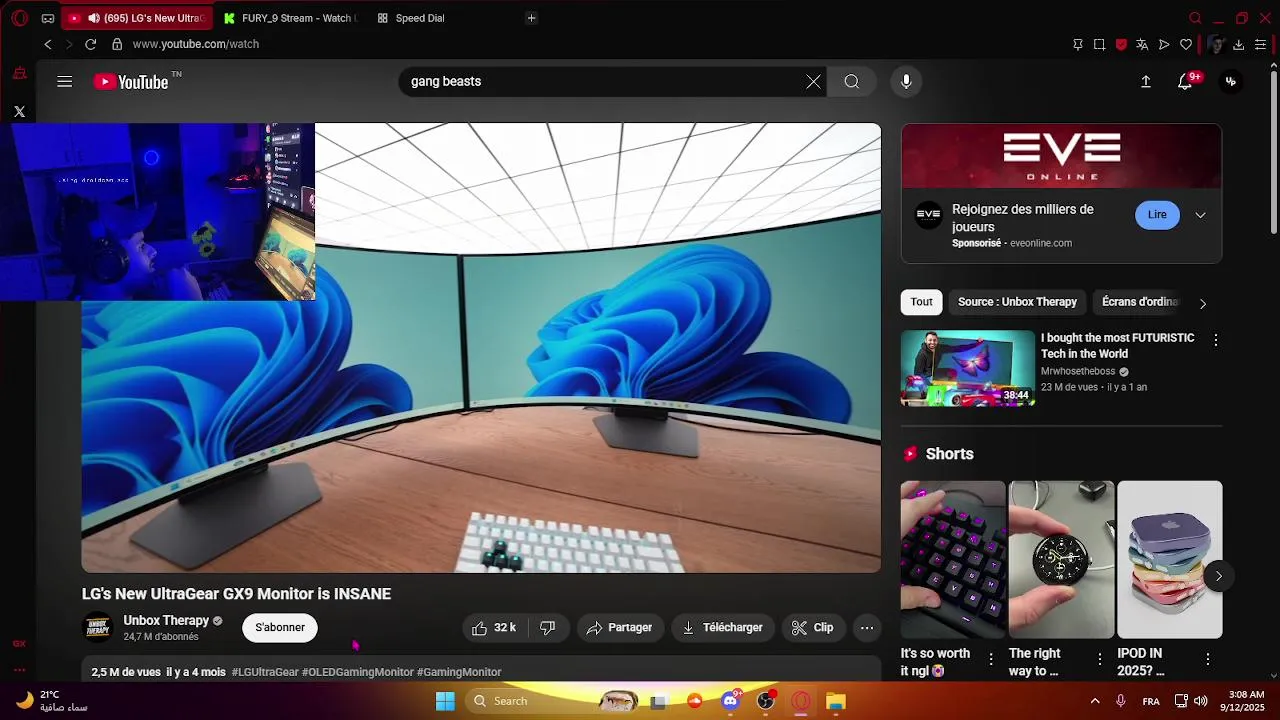Subscribe with the S'abonner button
The image size is (1280, 720).
point(280,628)
